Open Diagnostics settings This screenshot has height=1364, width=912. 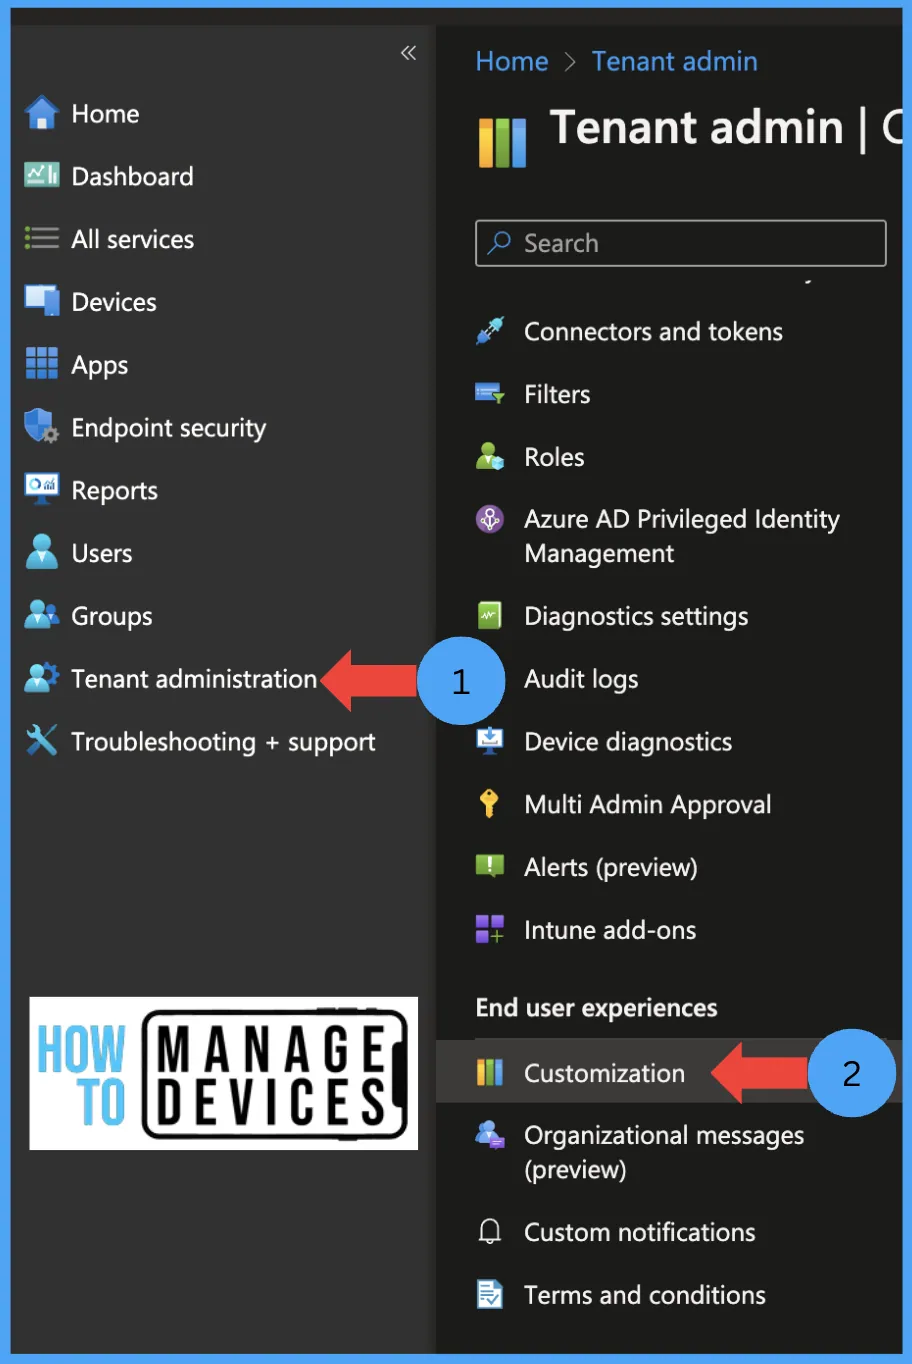tap(636, 616)
